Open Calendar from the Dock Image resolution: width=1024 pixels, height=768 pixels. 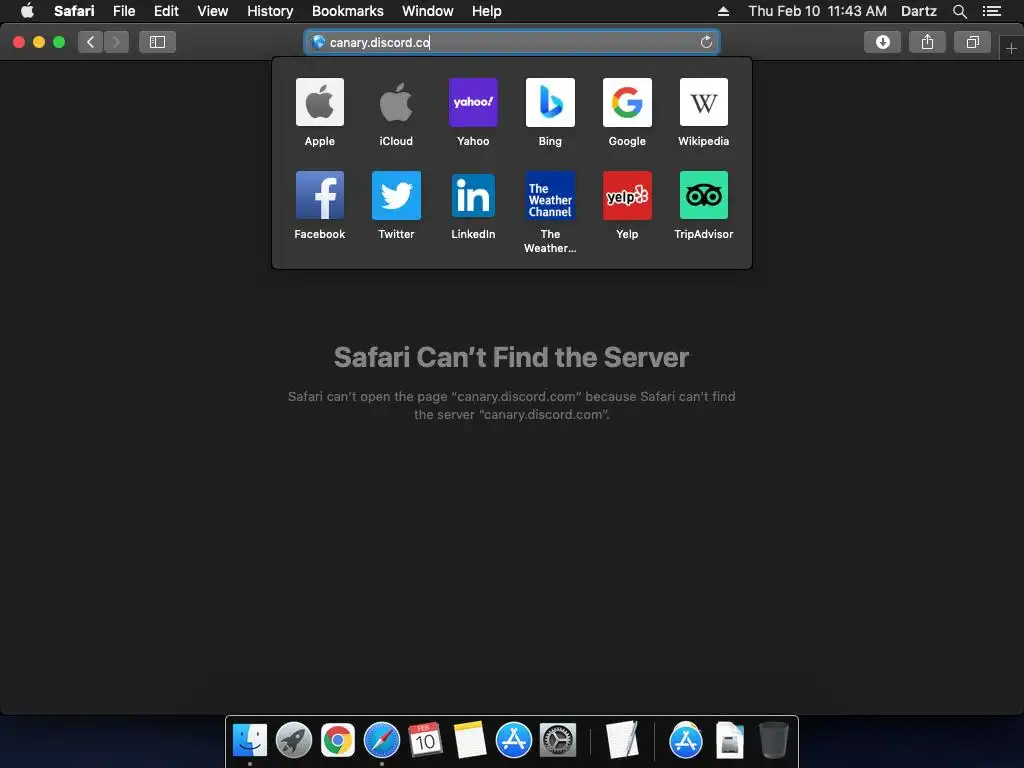[425, 740]
